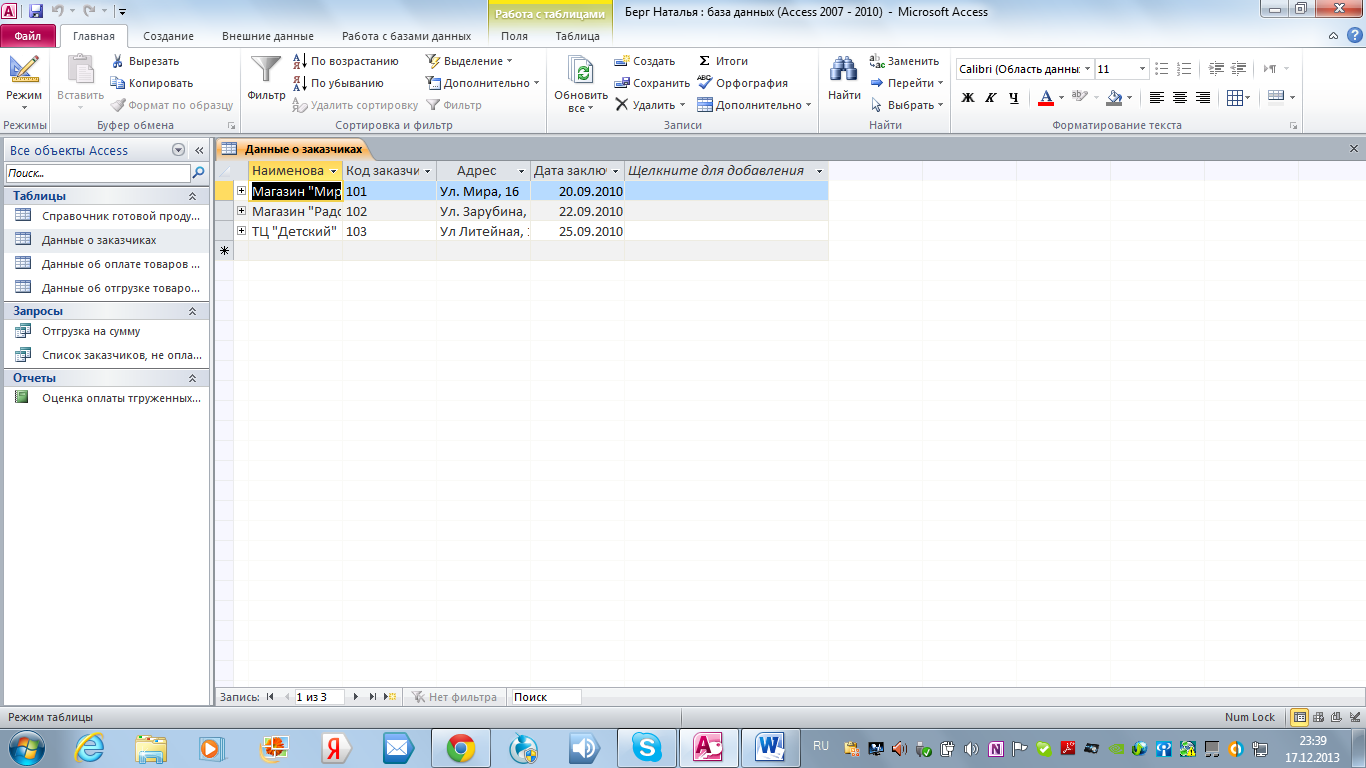The height and width of the screenshot is (768, 1366).
Task: Open the font size dropdown
Action: 1143,69
